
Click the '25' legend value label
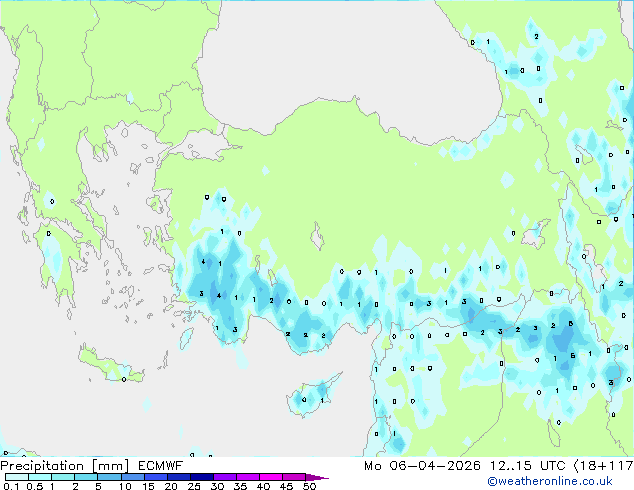194,486
